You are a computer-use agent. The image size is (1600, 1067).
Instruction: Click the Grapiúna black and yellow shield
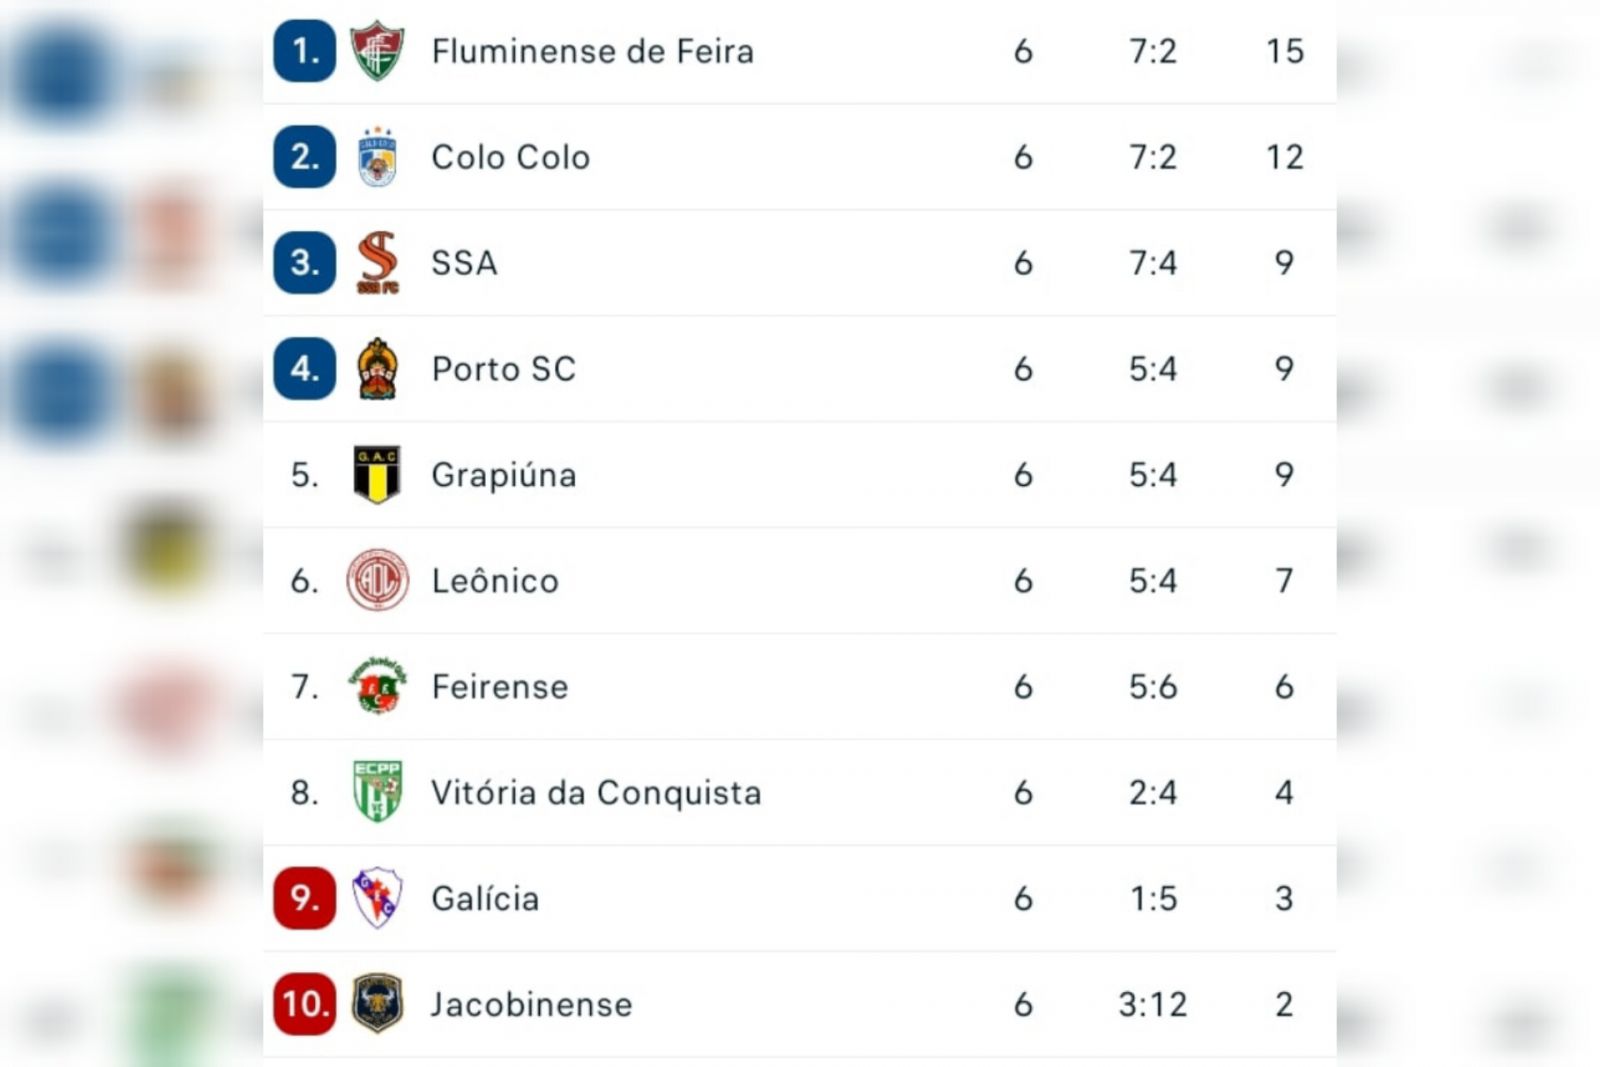tap(377, 475)
